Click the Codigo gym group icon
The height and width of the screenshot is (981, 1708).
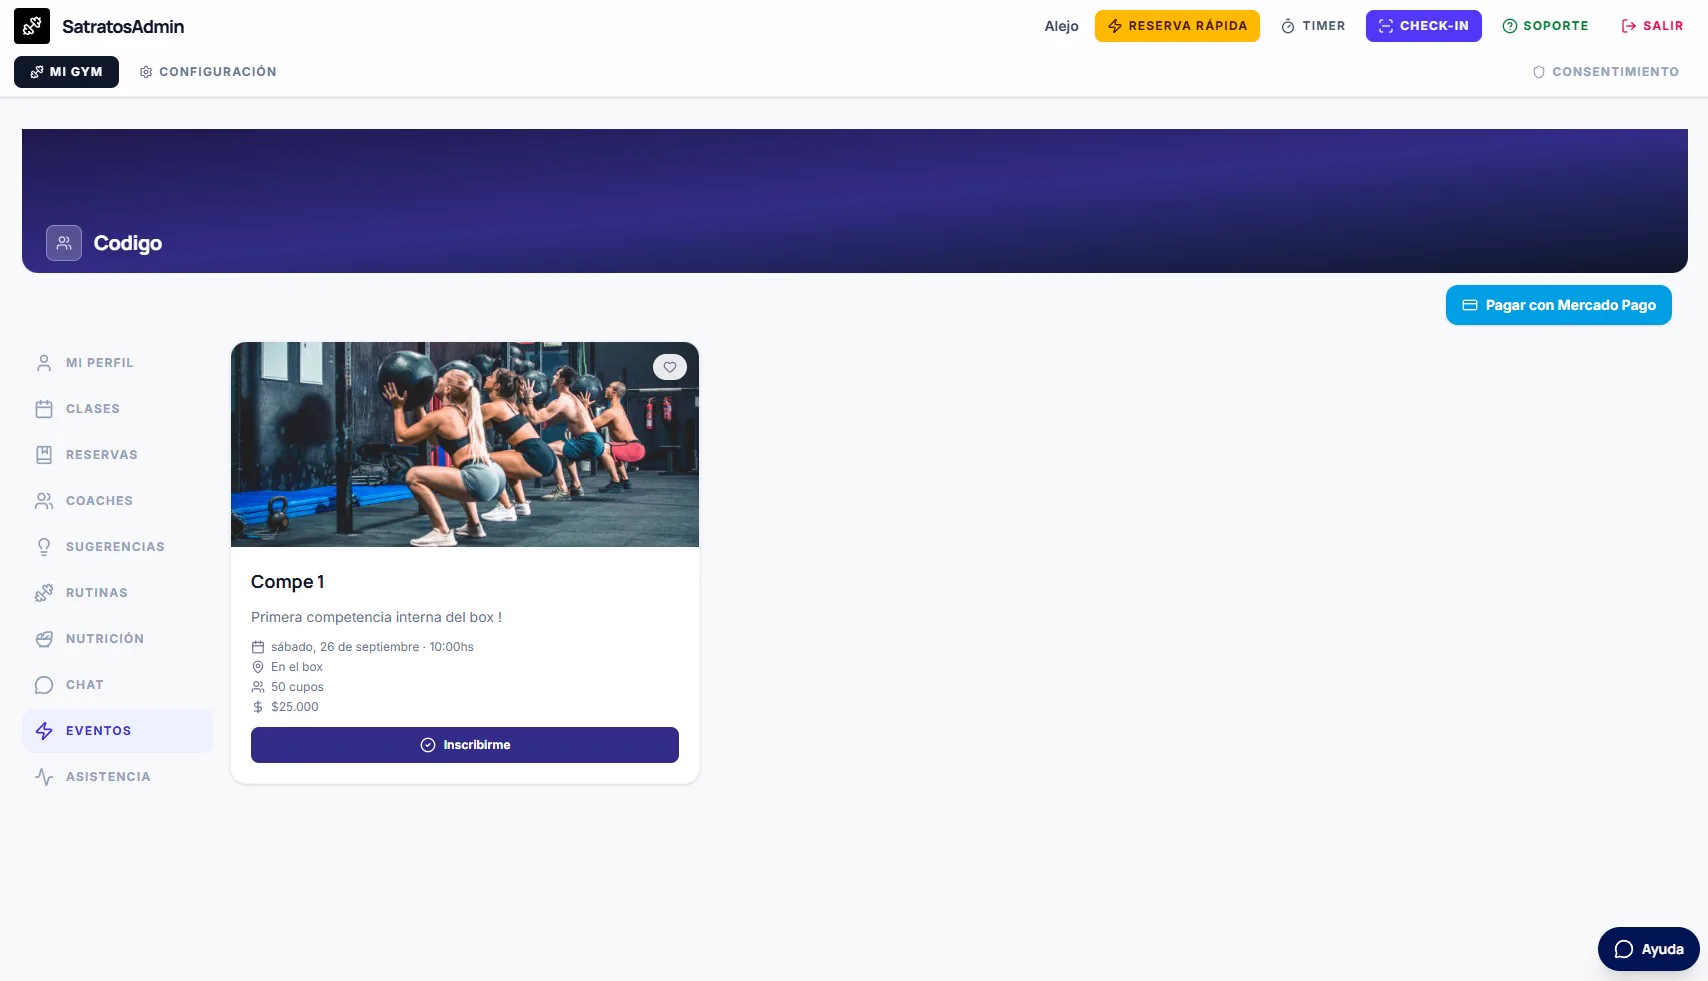pyautogui.click(x=64, y=243)
